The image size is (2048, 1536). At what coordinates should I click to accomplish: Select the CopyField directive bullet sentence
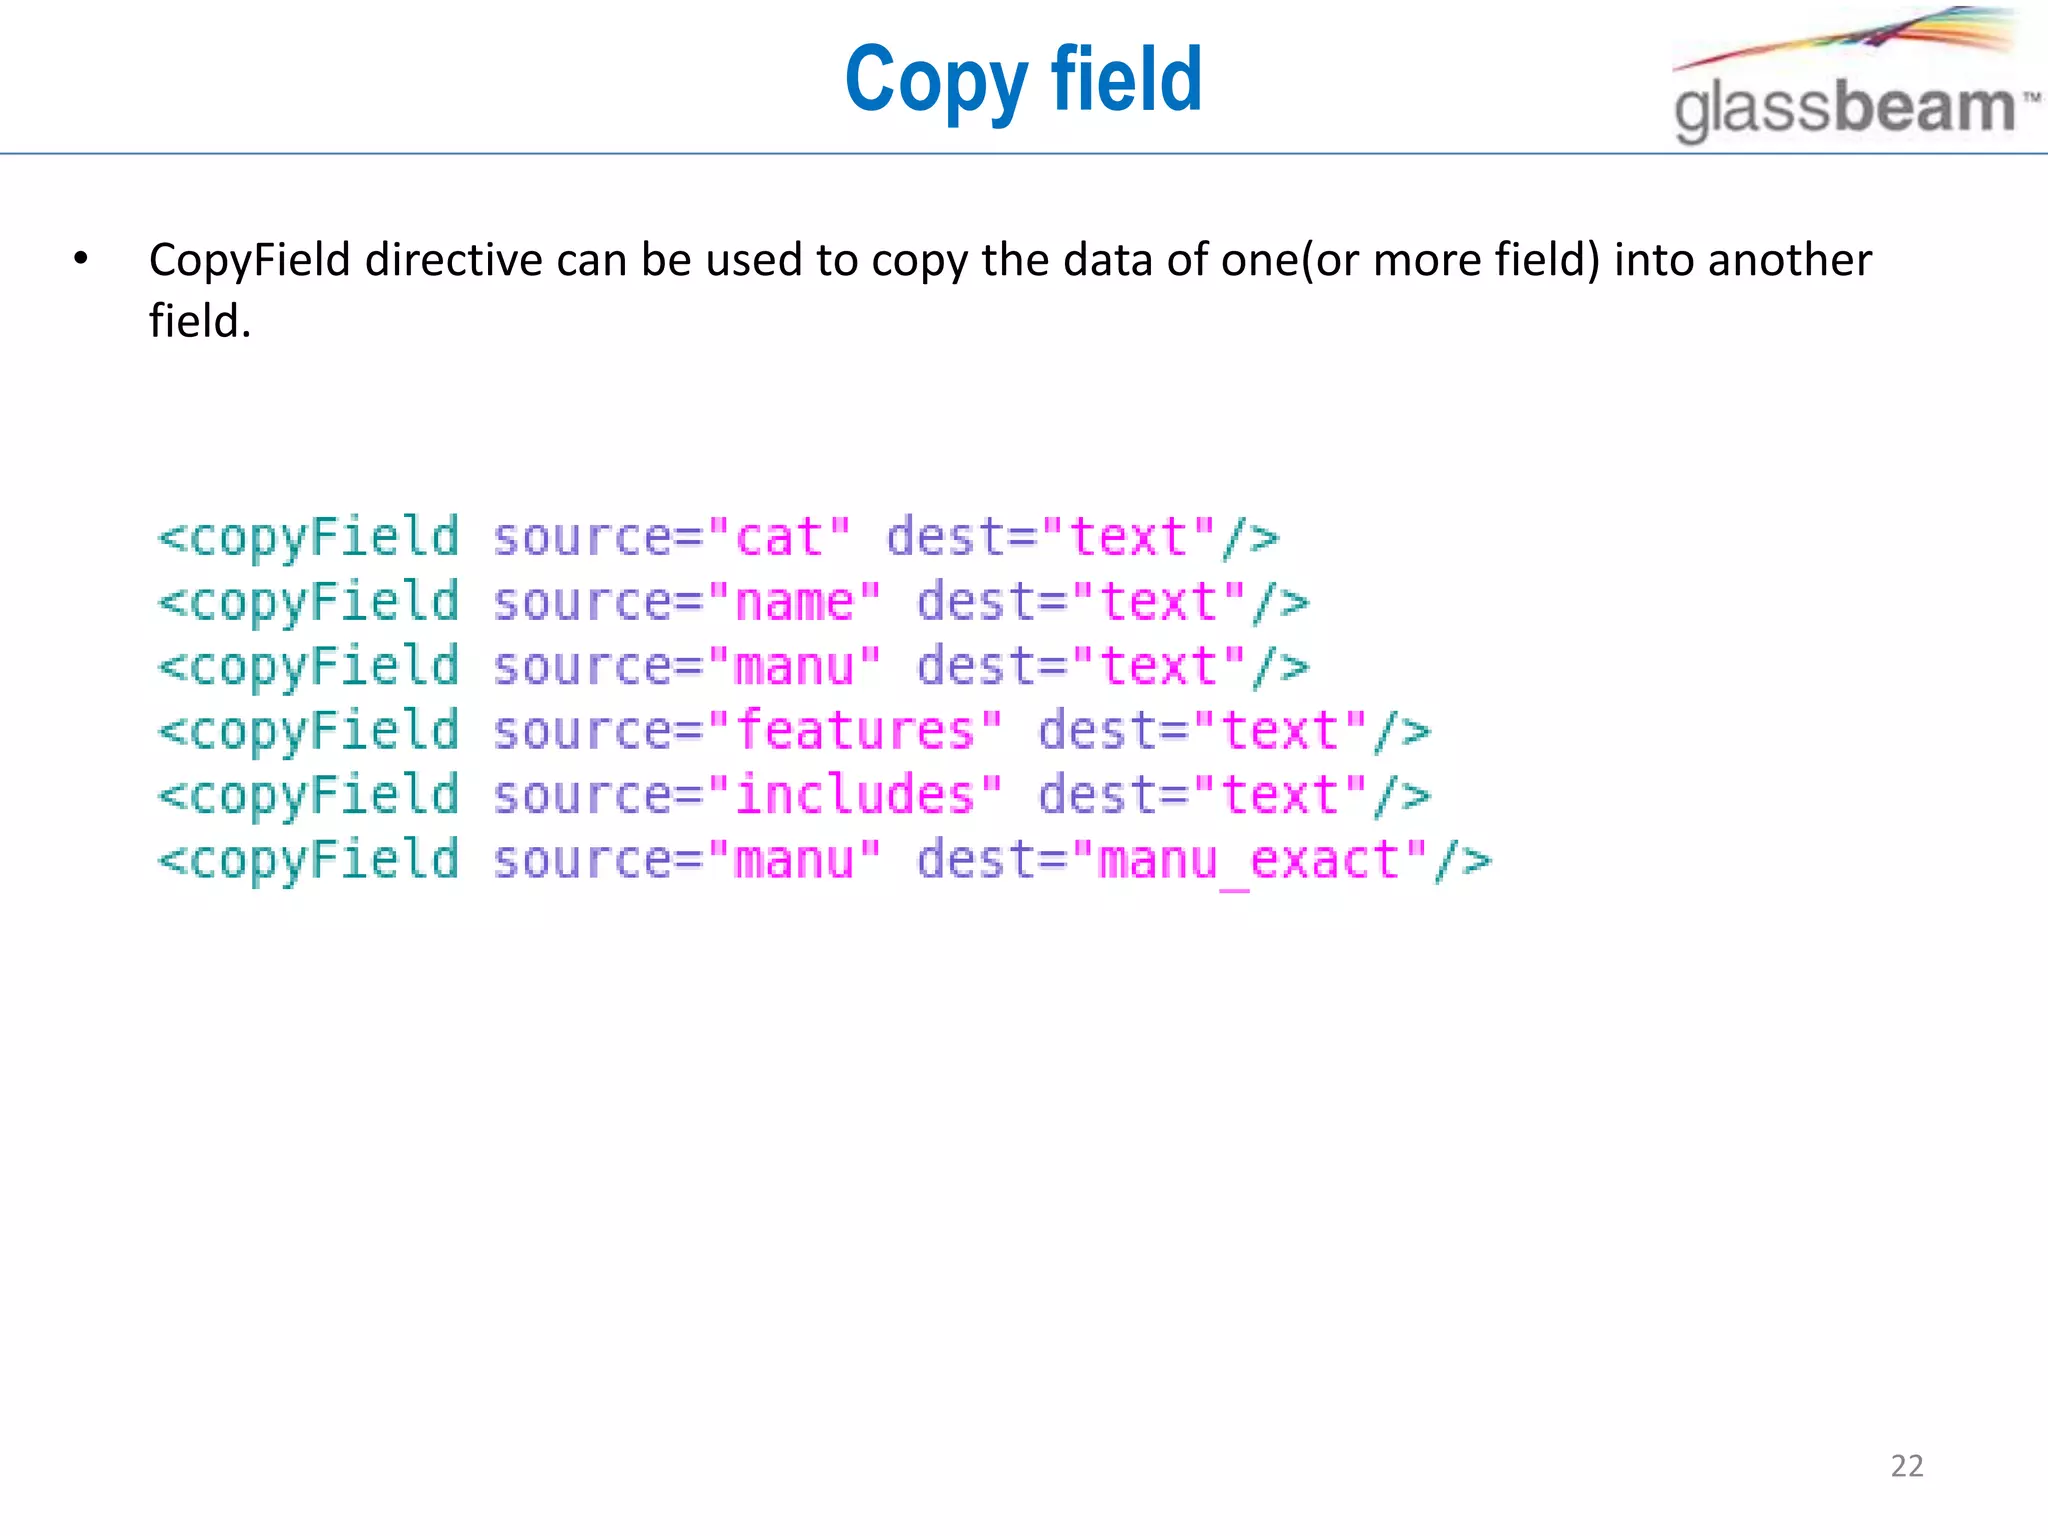(x=1010, y=290)
